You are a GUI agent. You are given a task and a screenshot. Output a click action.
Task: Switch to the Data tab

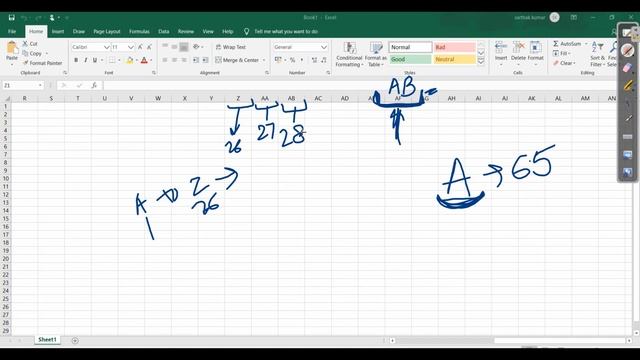point(163,31)
